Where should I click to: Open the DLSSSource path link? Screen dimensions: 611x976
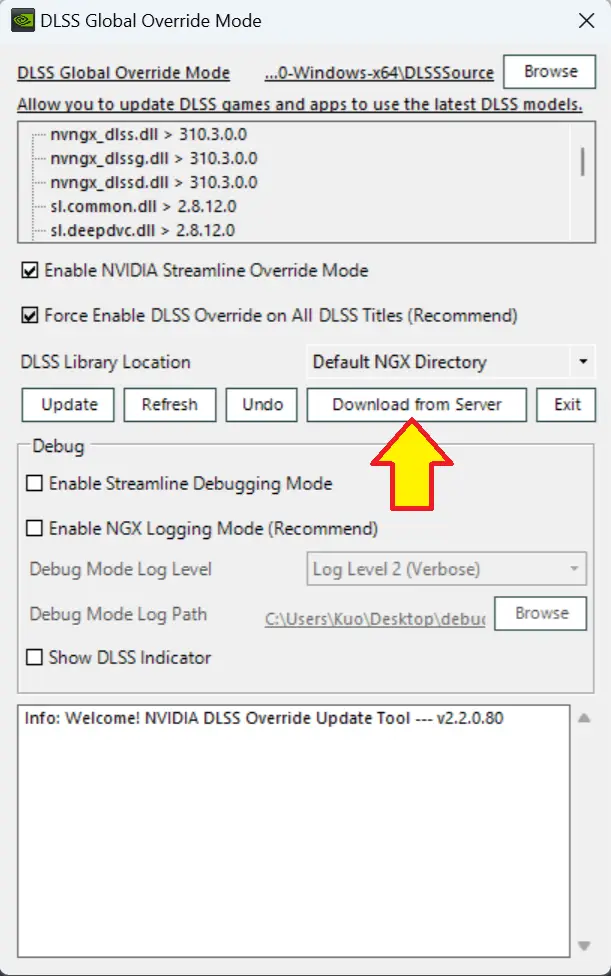point(379,73)
